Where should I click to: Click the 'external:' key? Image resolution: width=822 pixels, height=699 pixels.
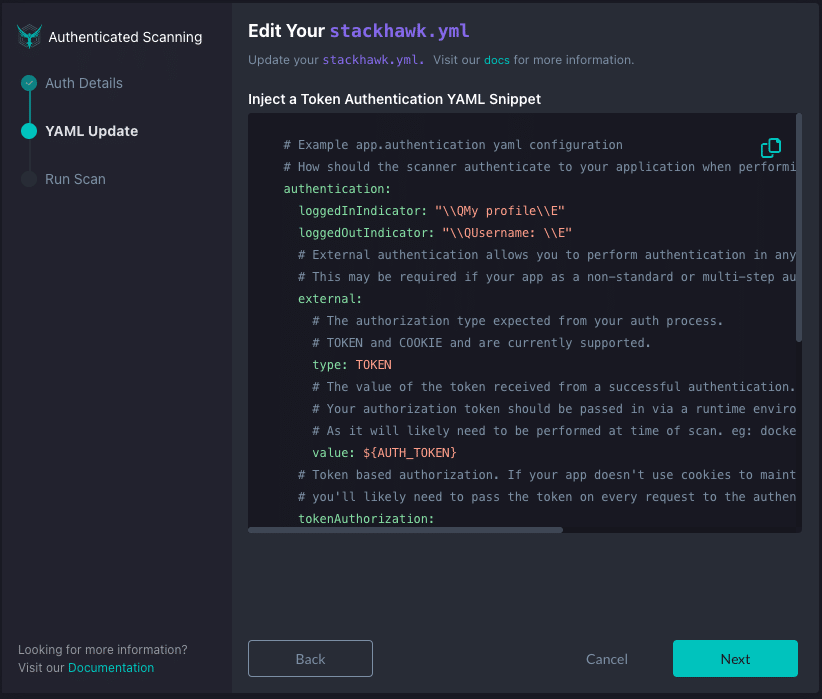click(x=330, y=299)
